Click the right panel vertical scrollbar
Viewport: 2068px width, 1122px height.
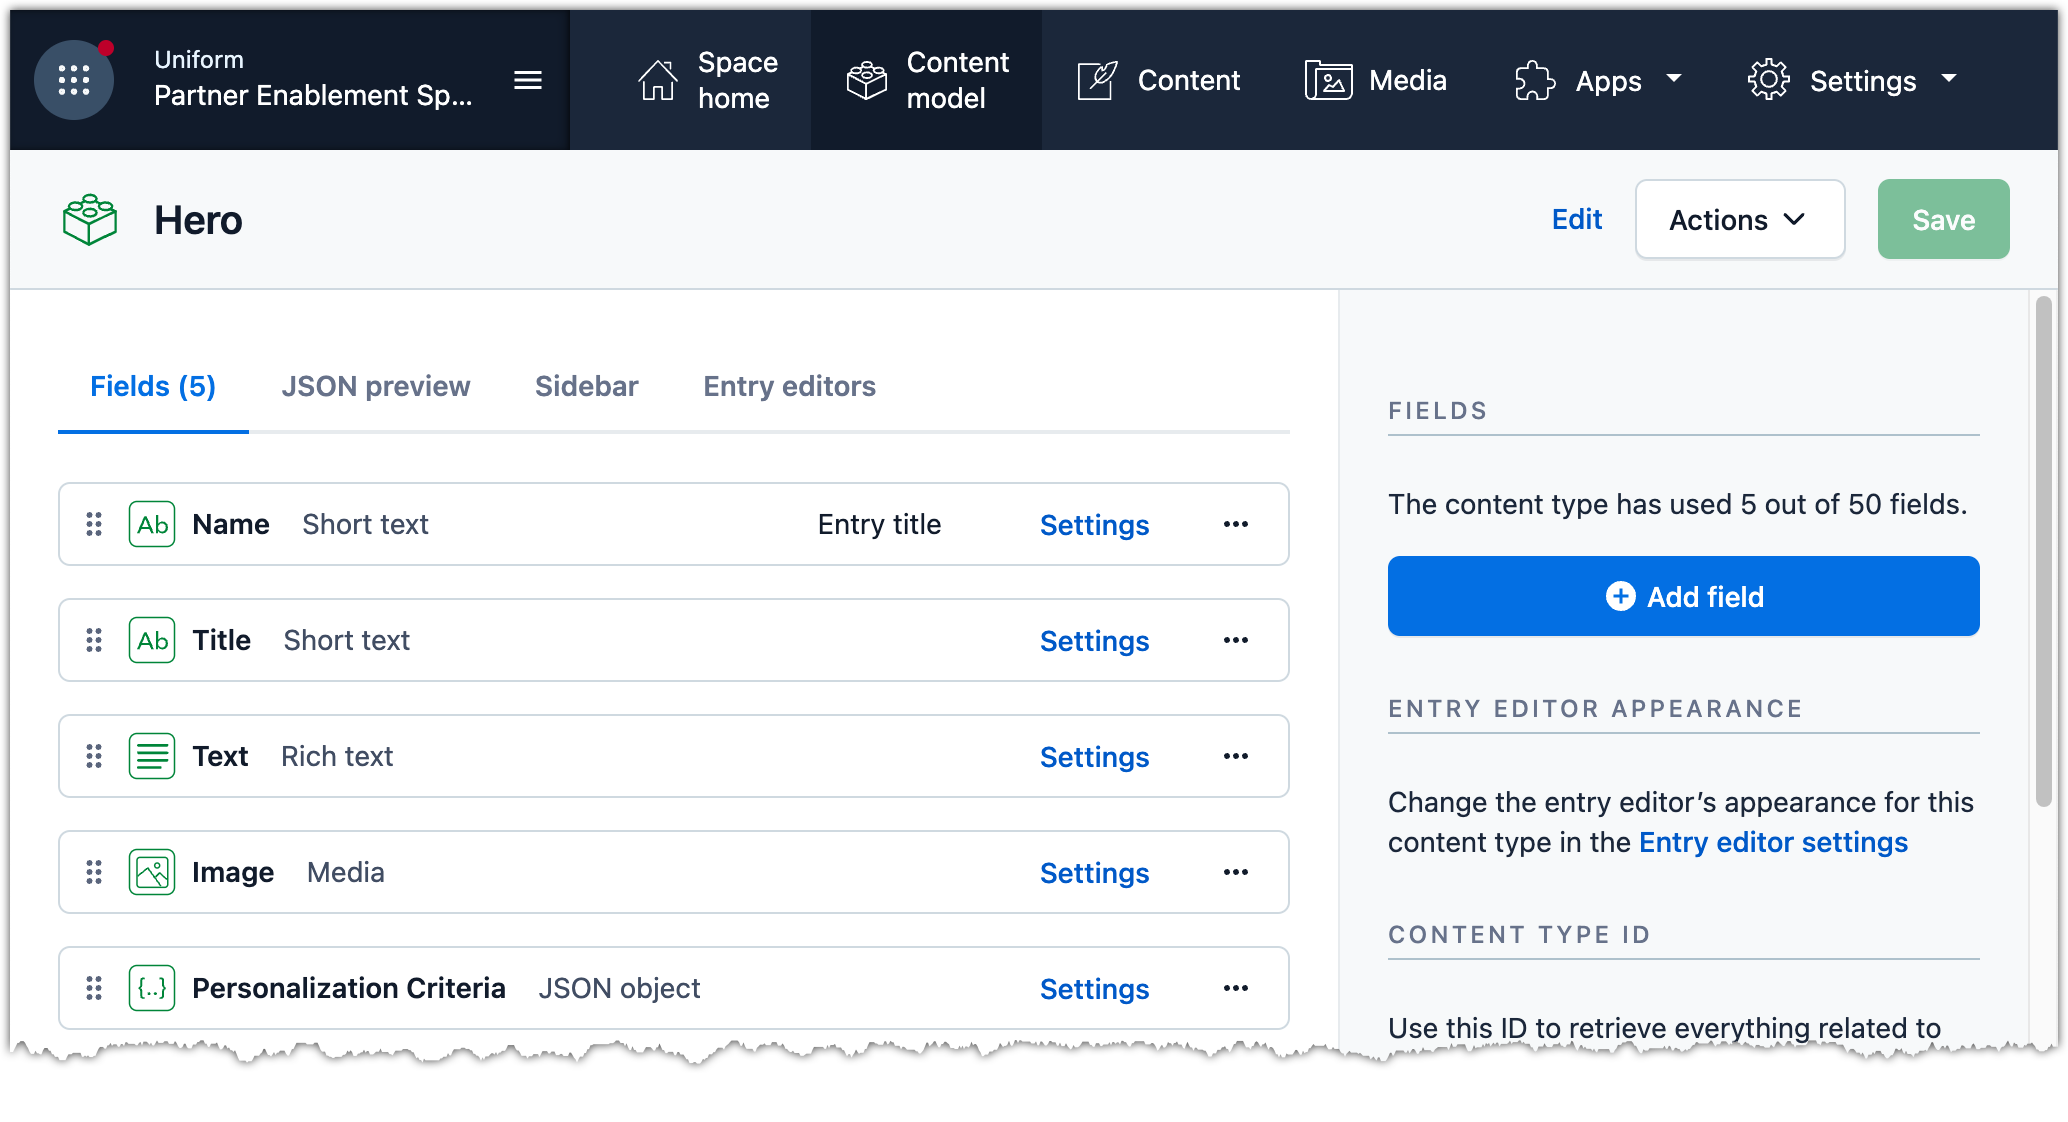(x=2043, y=550)
